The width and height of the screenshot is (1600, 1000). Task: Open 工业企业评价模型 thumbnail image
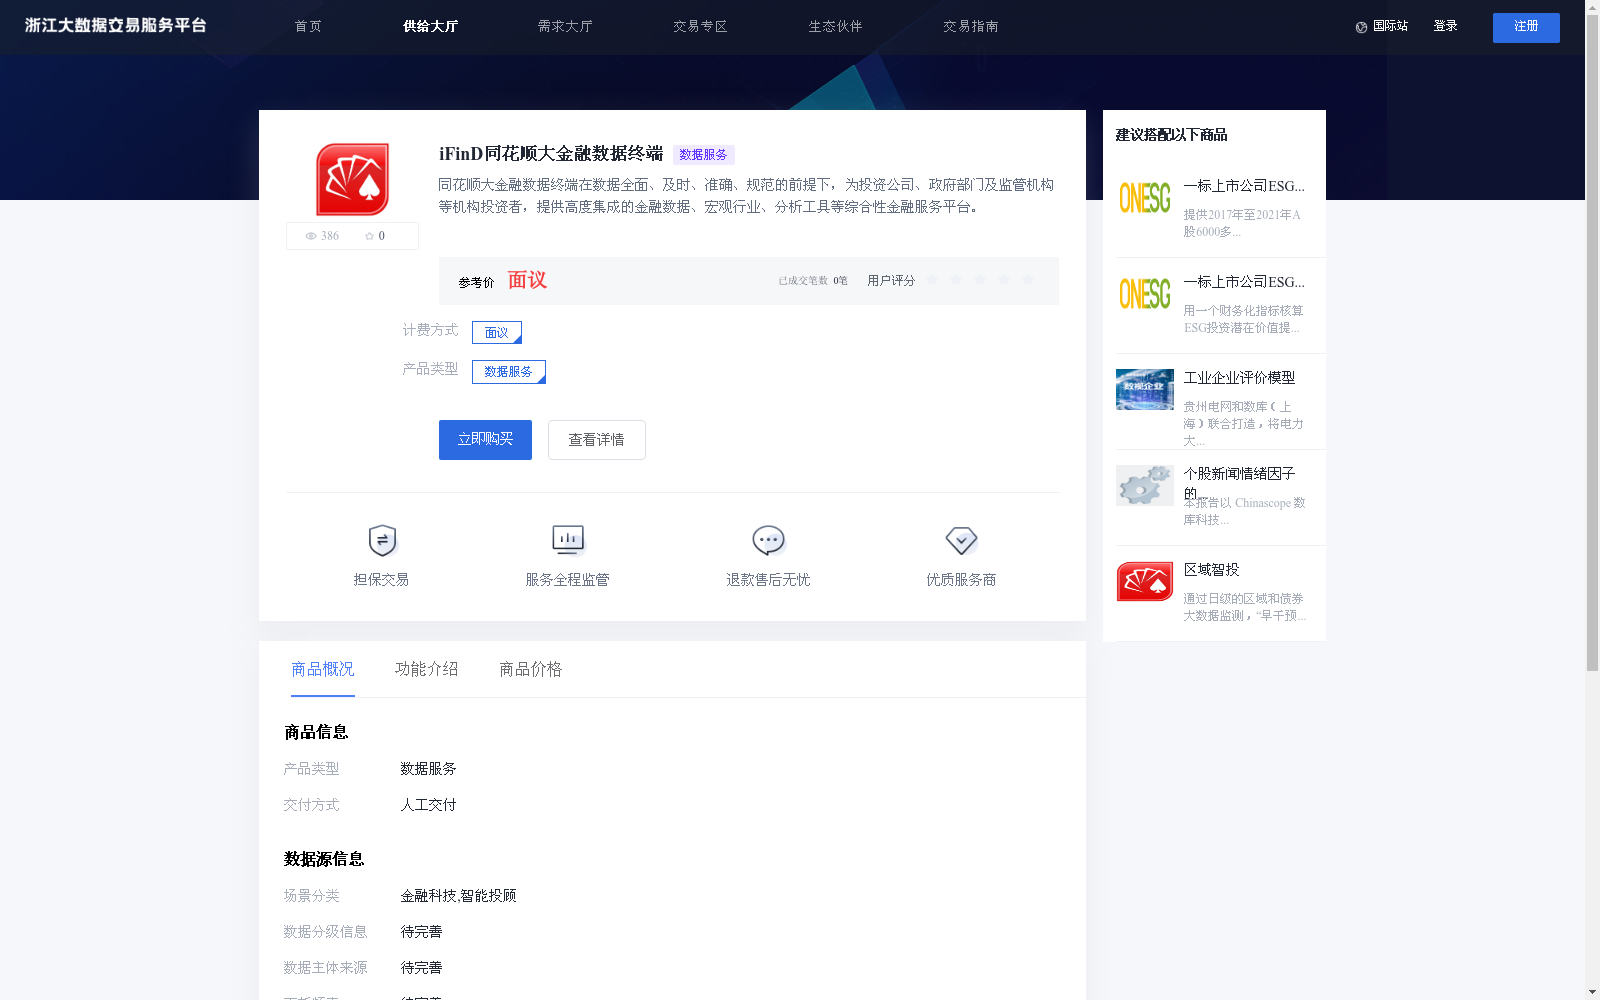click(x=1145, y=389)
